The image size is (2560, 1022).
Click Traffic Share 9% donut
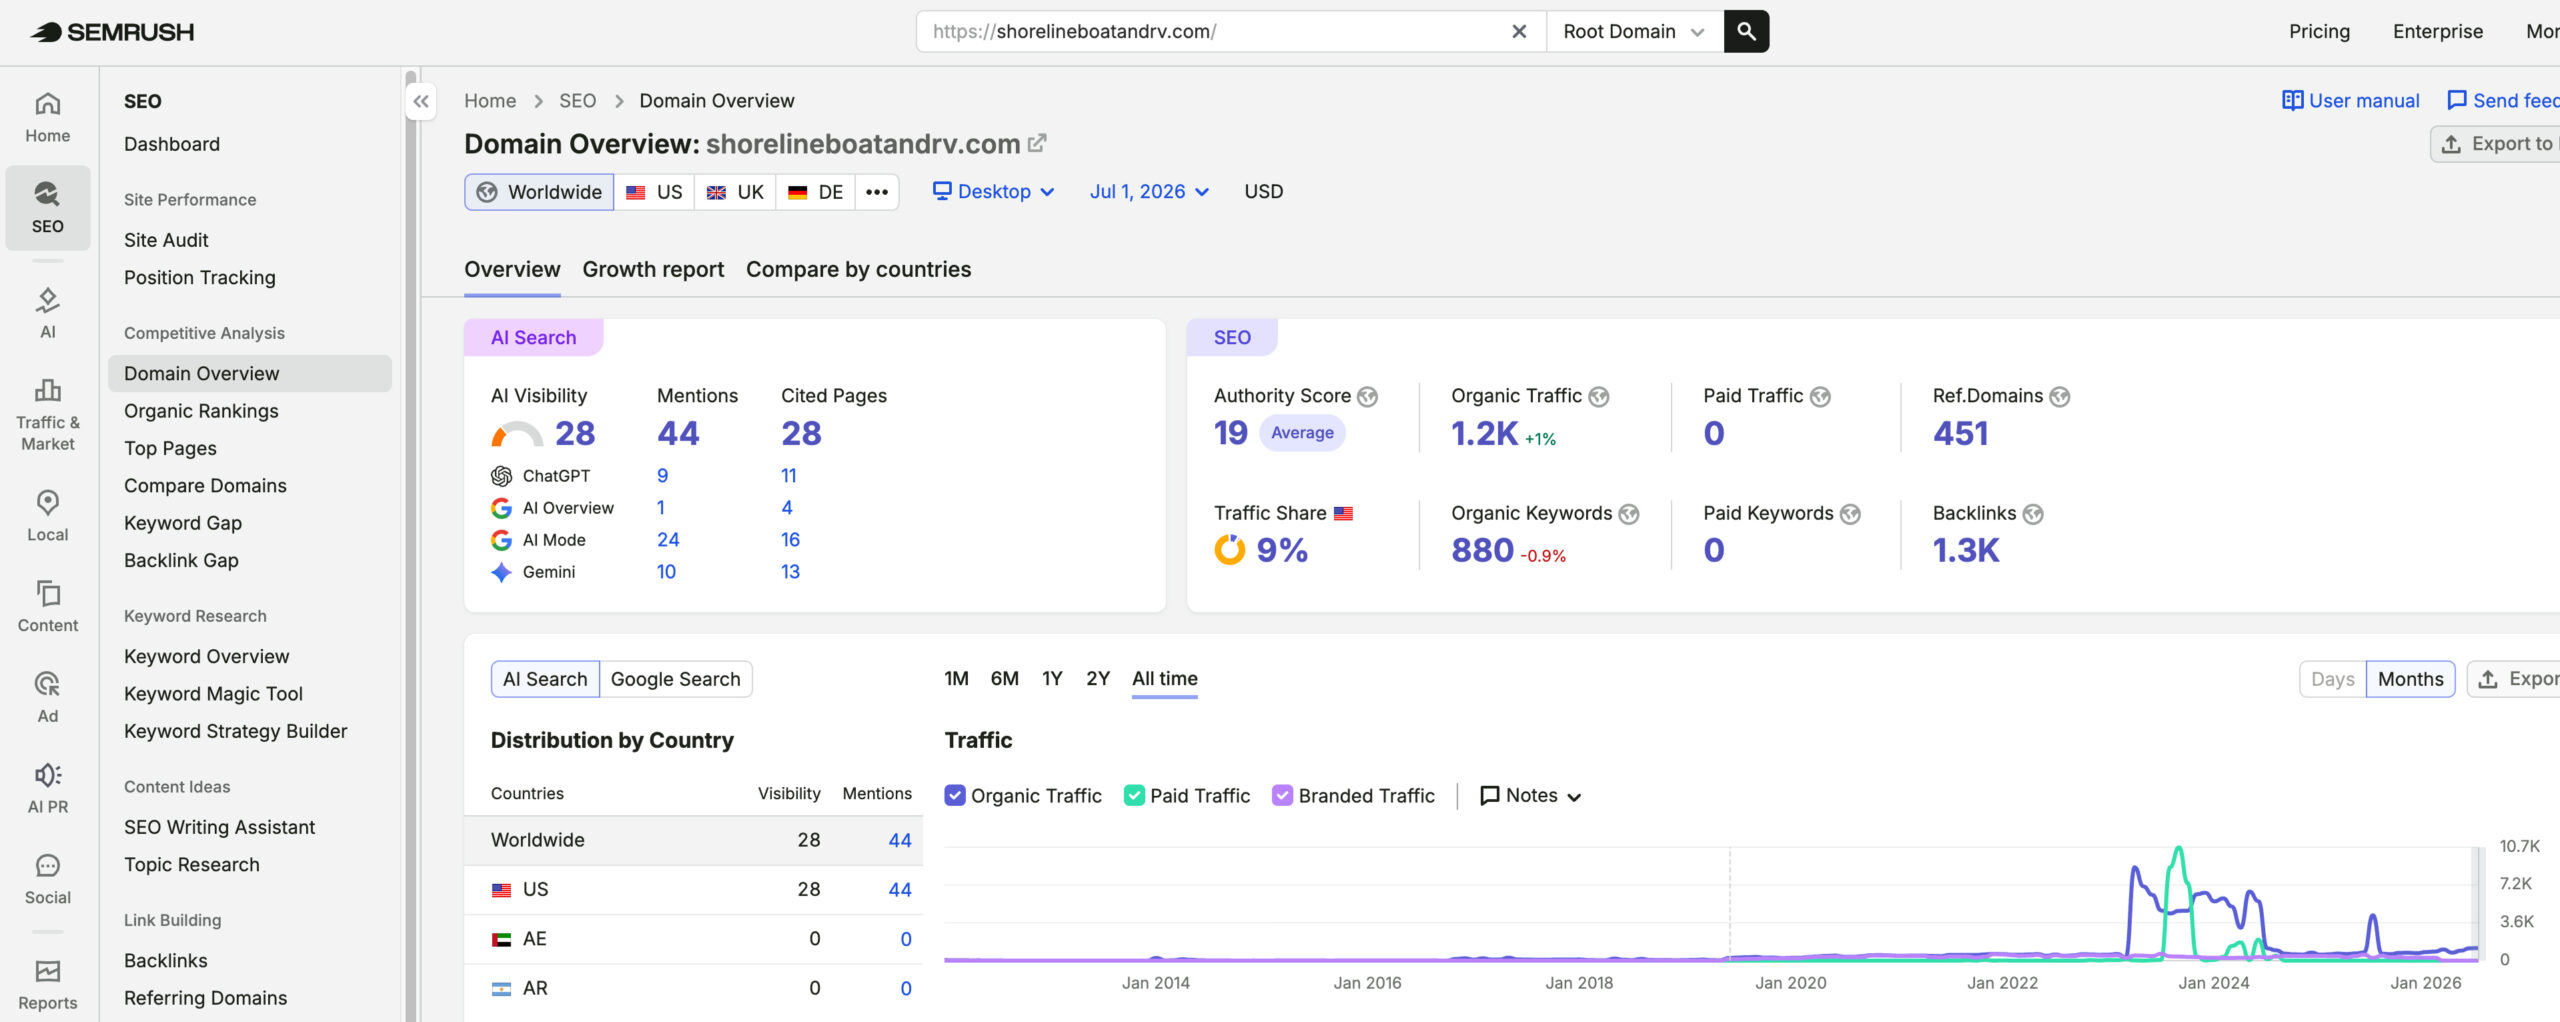(1229, 550)
